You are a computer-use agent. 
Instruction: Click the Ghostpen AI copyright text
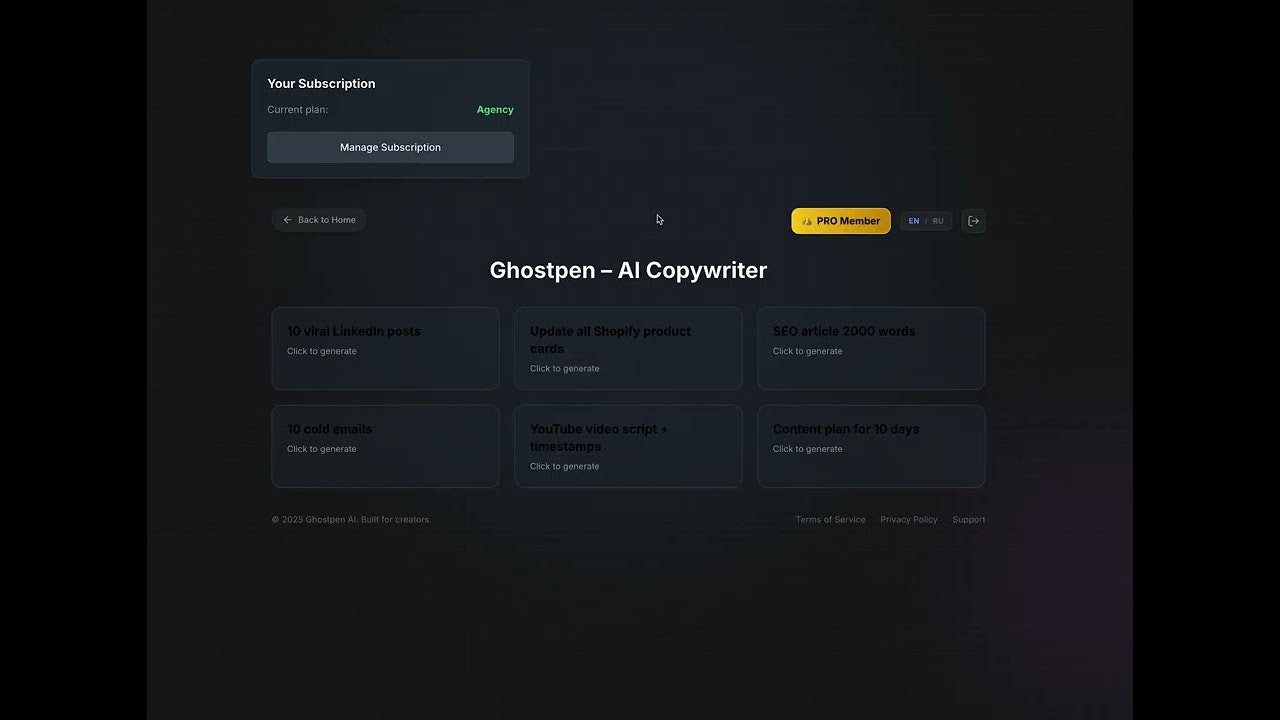[351, 519]
